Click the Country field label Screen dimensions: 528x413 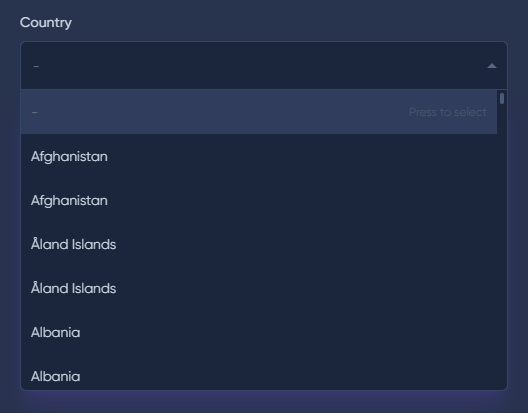(x=46, y=23)
